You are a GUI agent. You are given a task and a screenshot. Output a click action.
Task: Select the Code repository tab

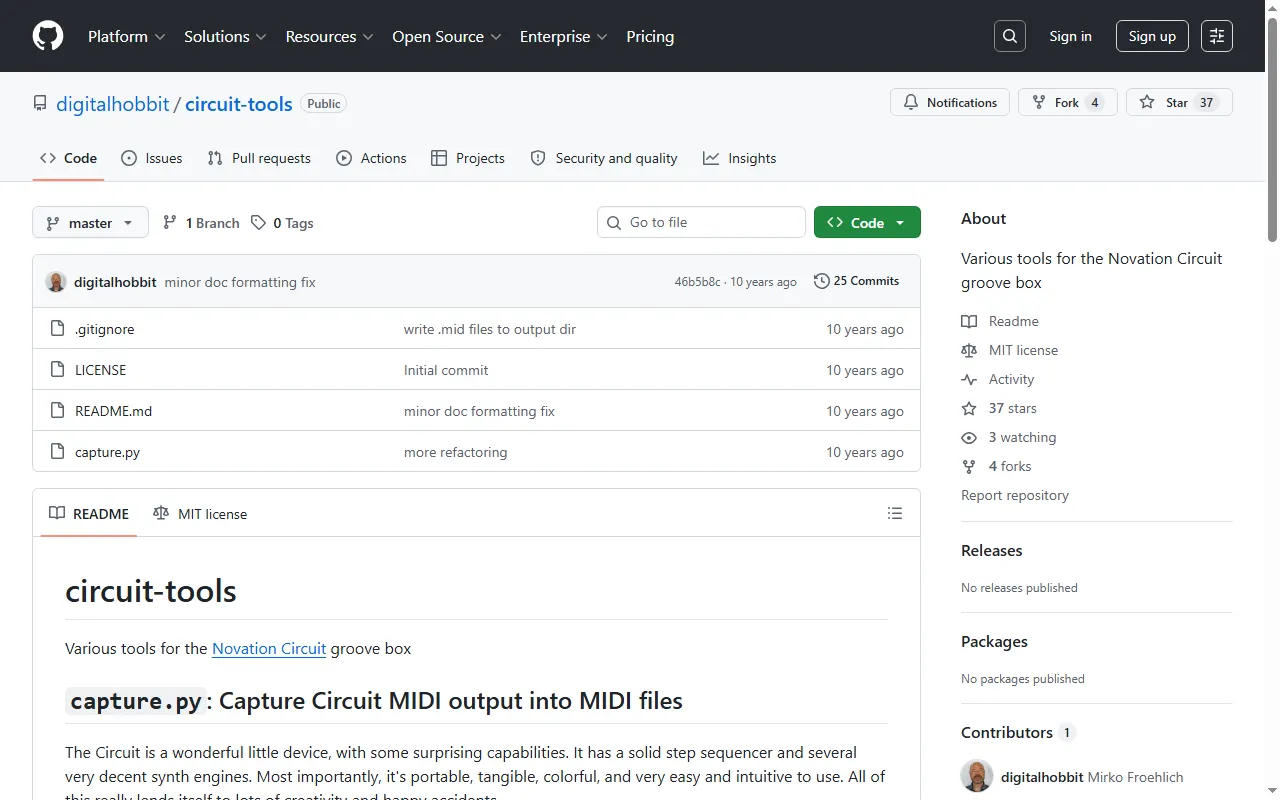click(68, 158)
